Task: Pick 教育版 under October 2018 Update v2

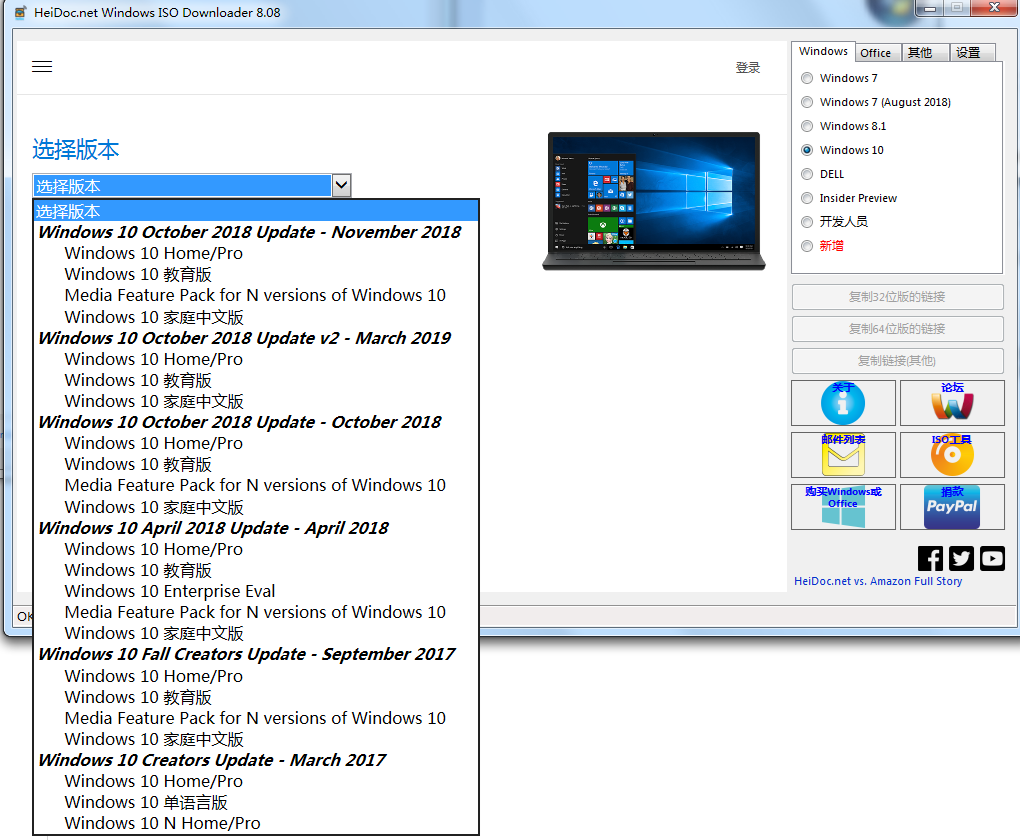Action: (x=256, y=380)
